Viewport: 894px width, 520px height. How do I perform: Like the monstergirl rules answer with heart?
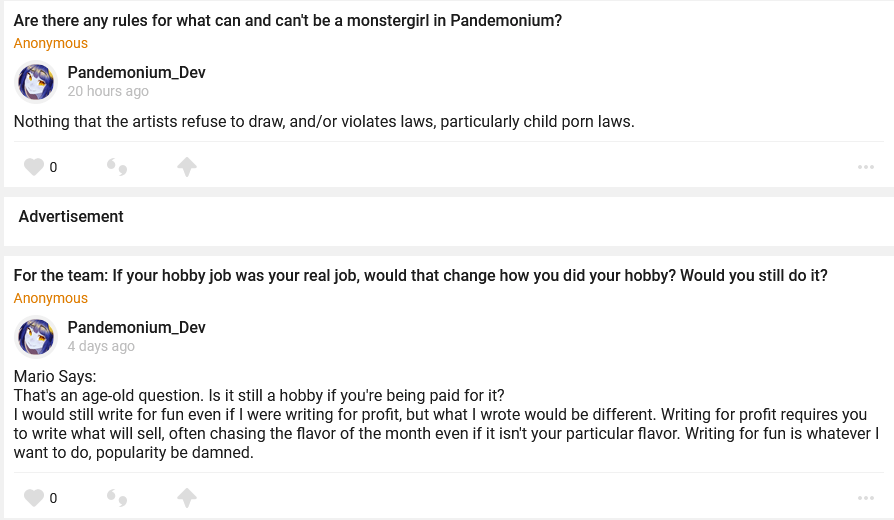pyautogui.click(x=34, y=167)
